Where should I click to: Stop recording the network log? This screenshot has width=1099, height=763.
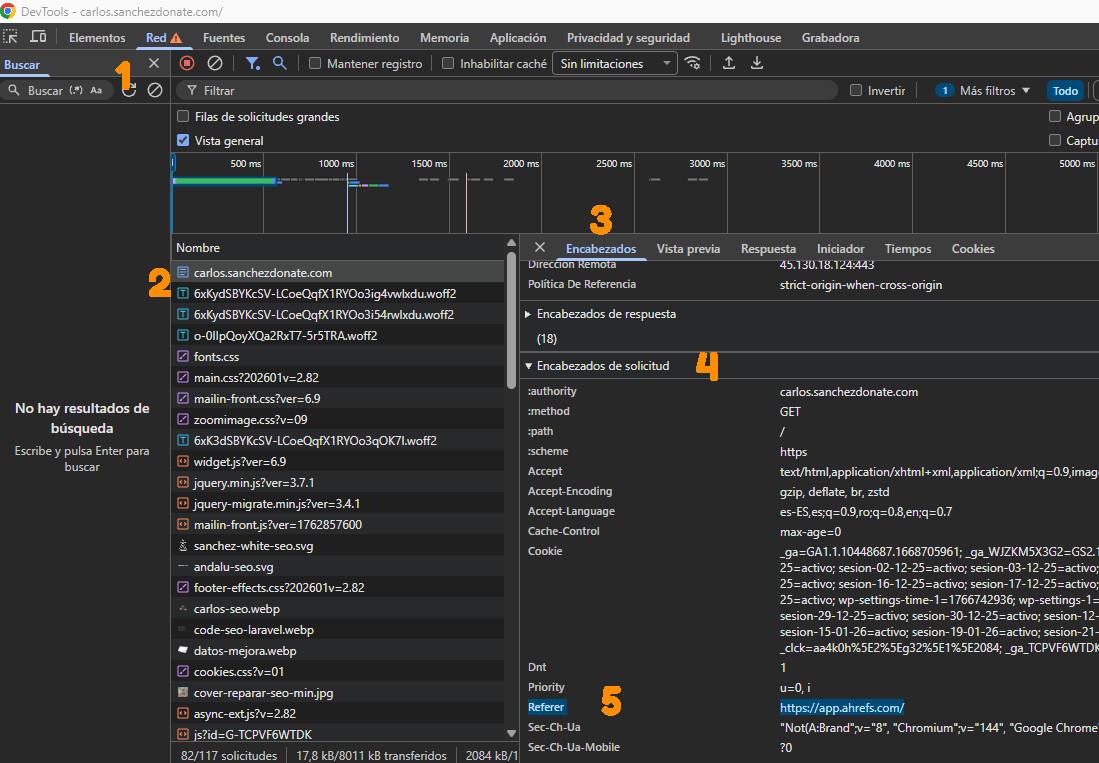[187, 63]
